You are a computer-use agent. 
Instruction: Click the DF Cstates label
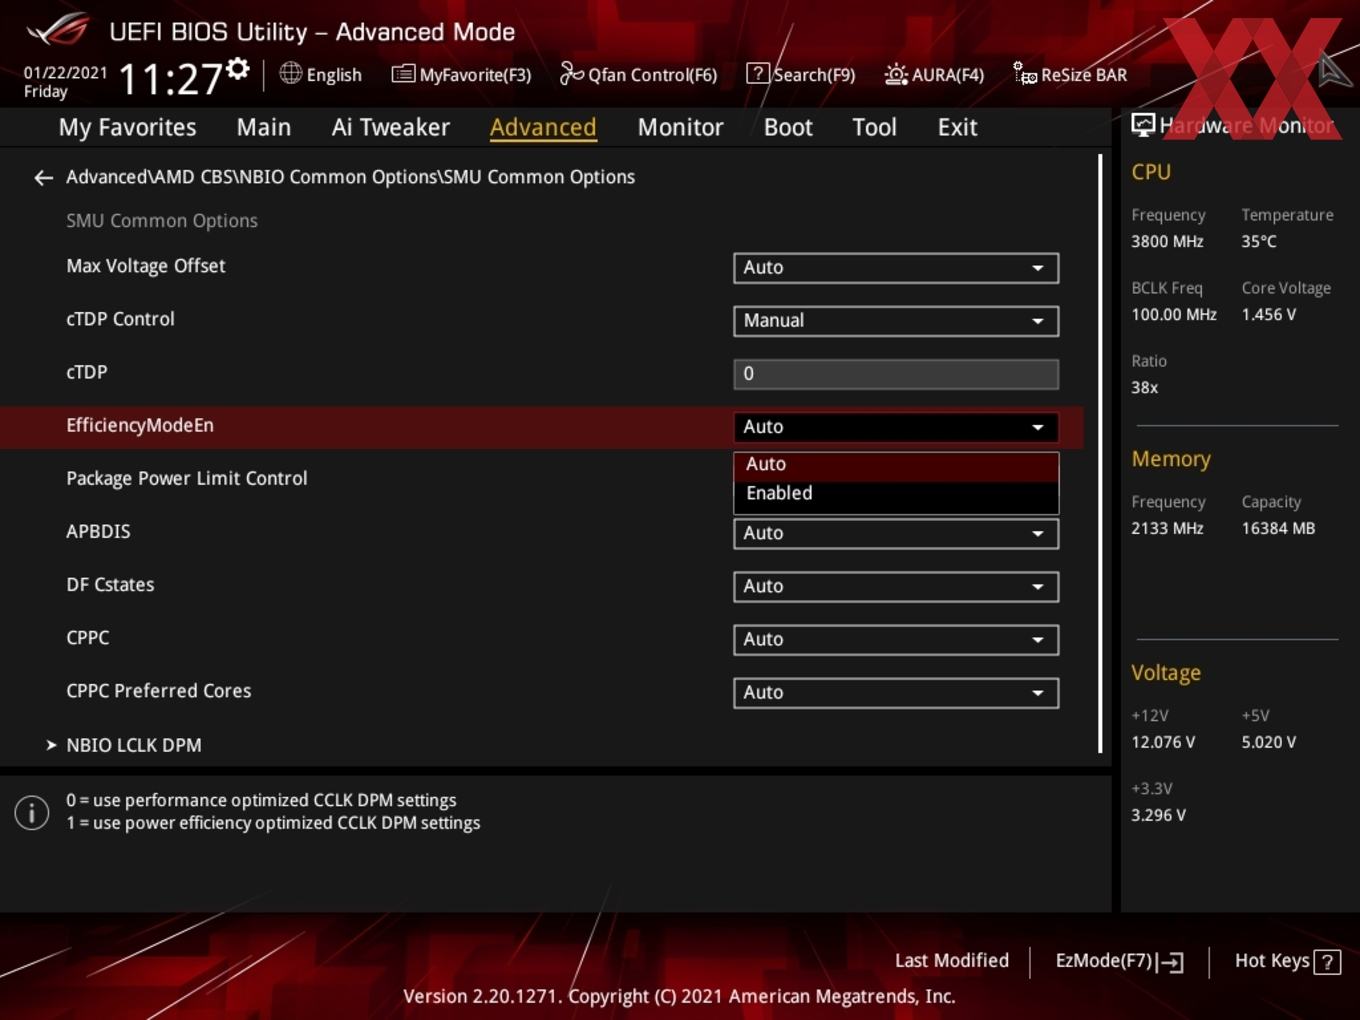(110, 584)
